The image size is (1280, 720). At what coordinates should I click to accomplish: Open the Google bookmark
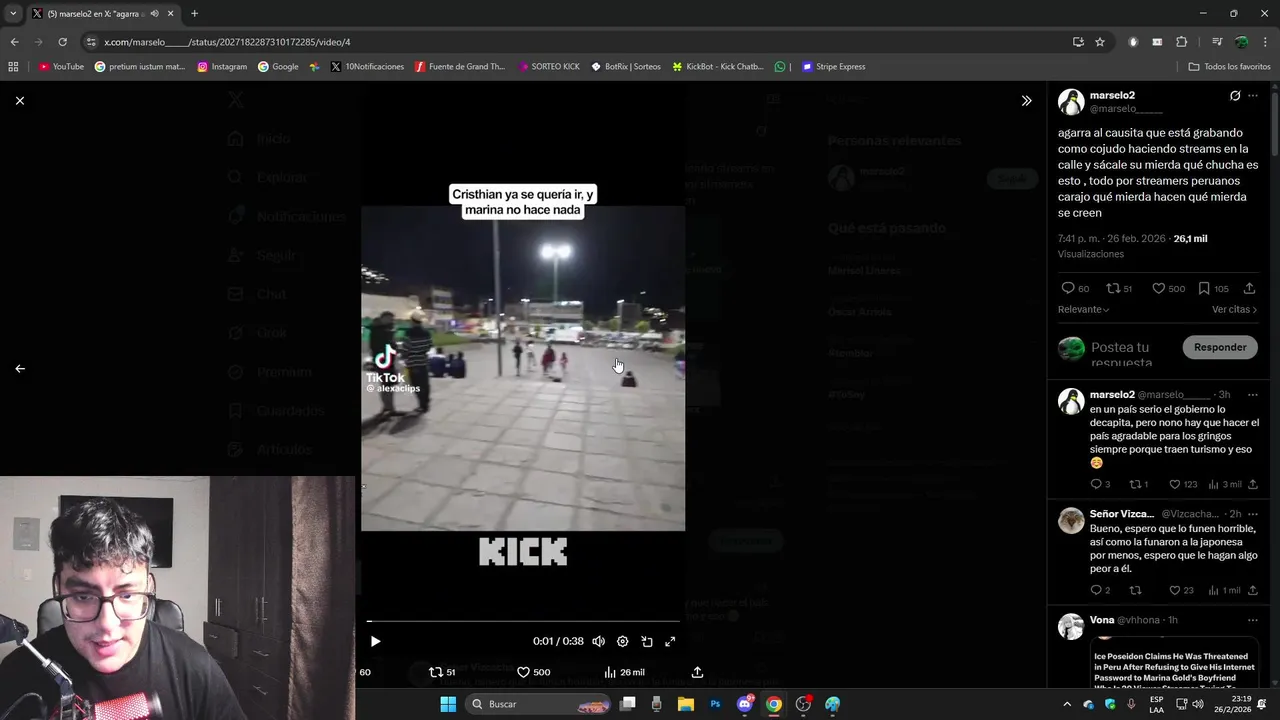(x=278, y=67)
